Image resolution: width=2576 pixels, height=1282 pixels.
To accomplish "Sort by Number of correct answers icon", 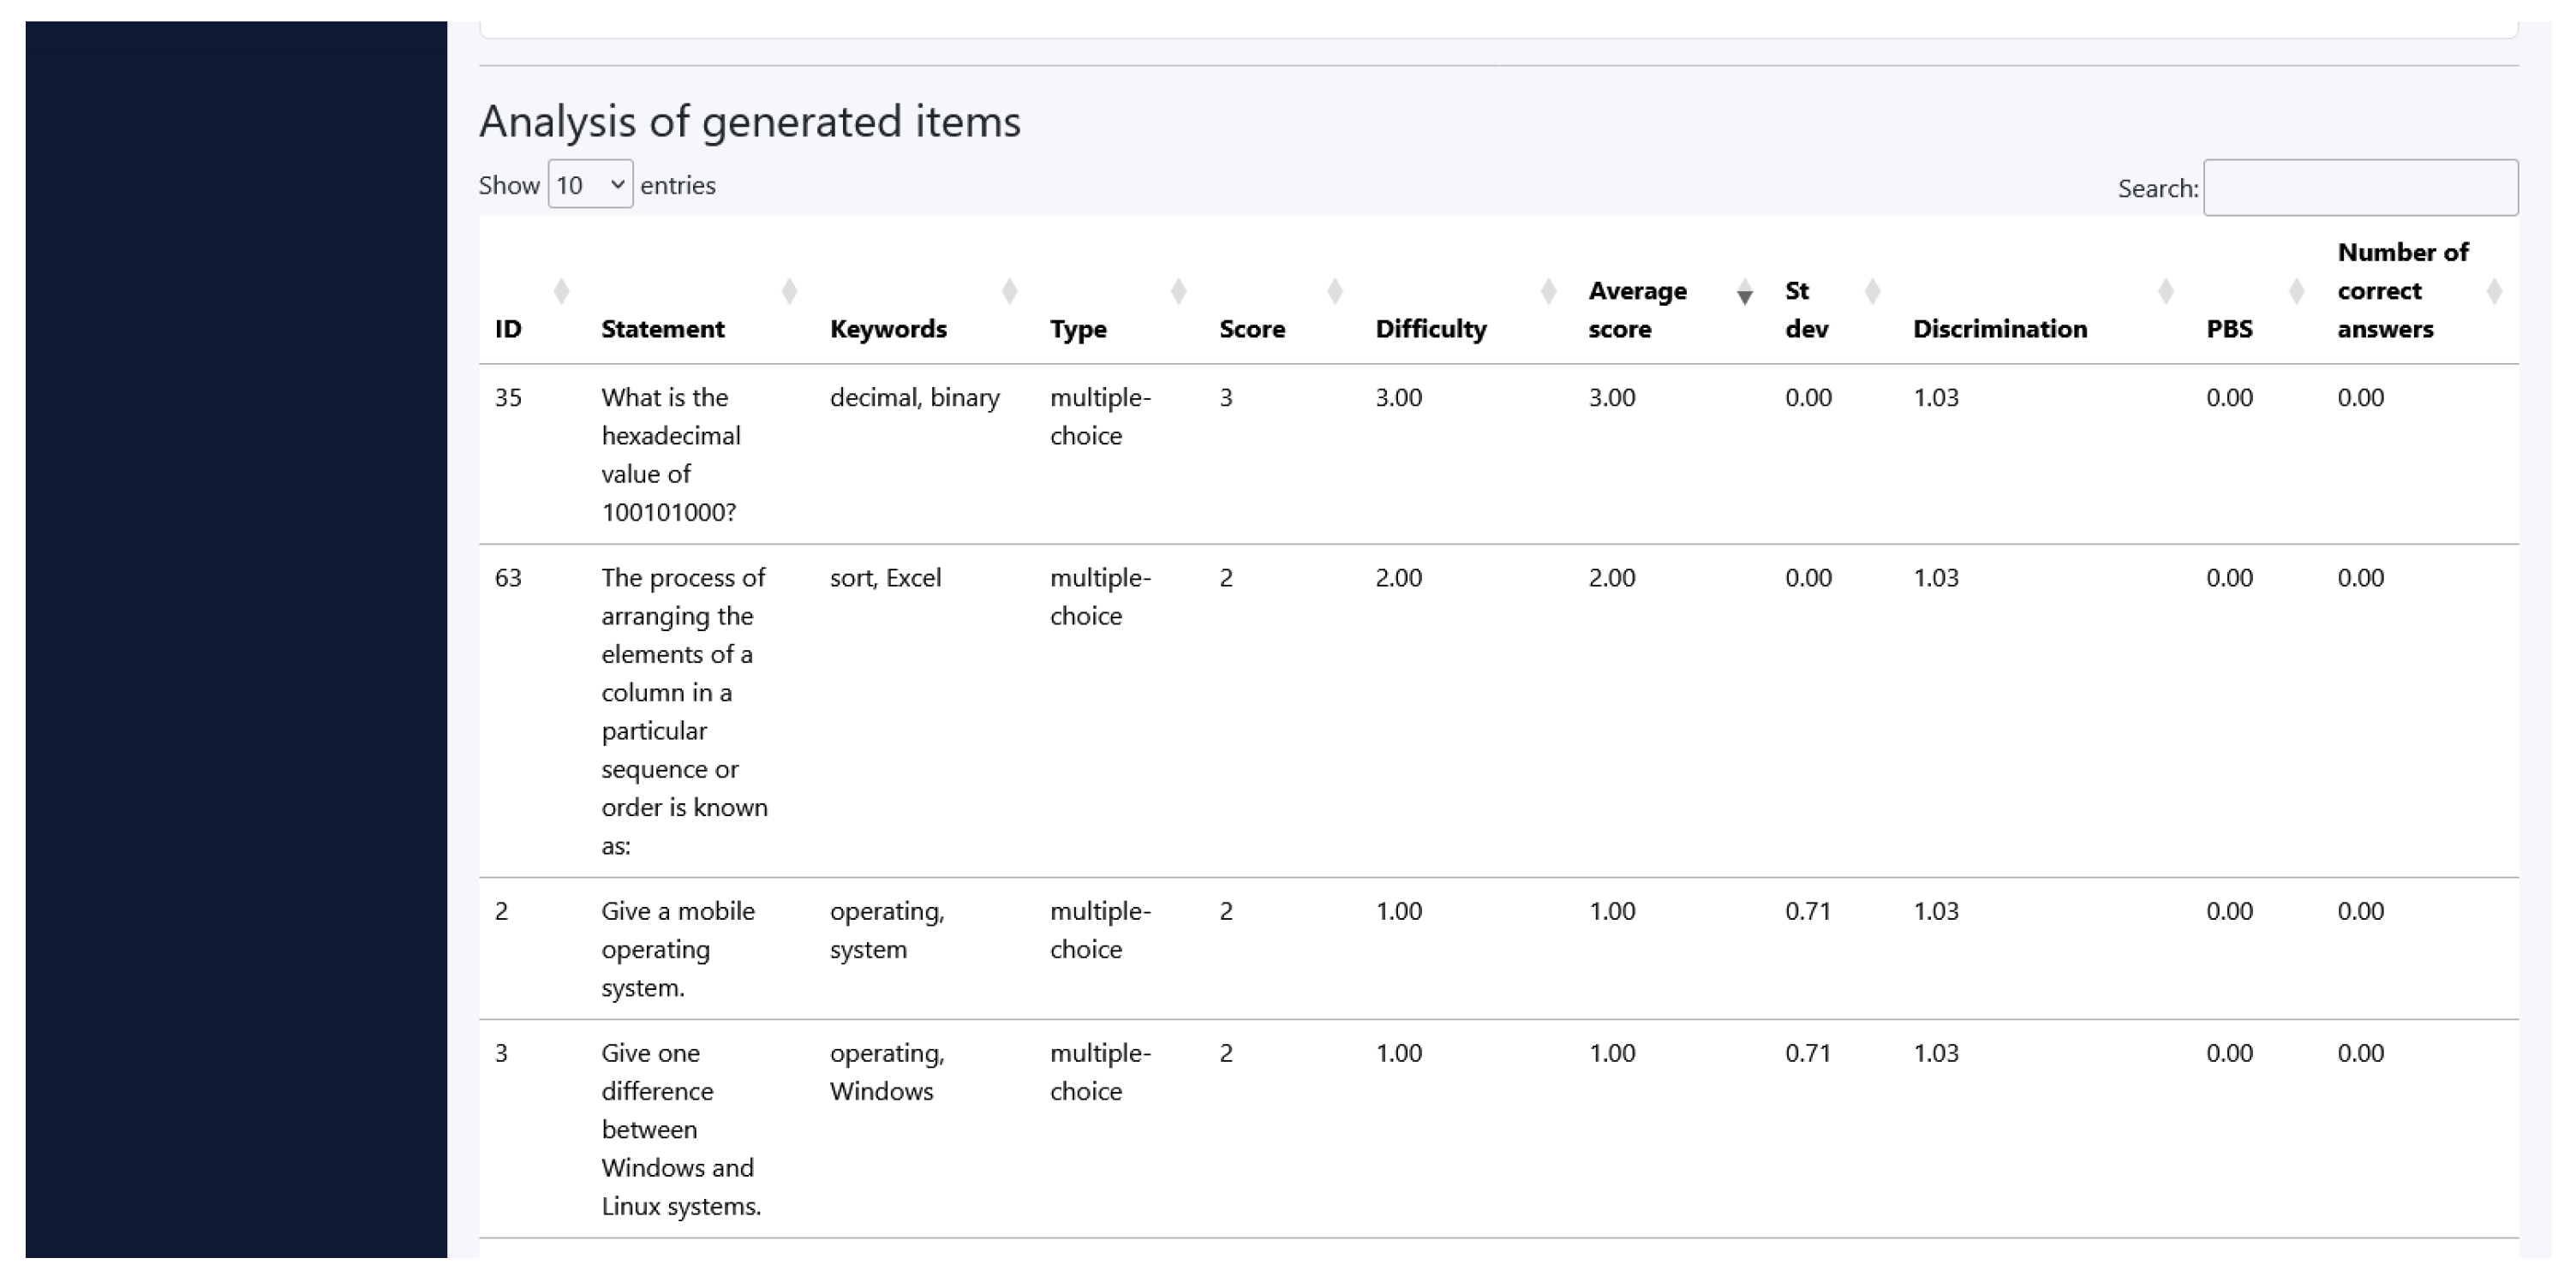I will click(2494, 291).
